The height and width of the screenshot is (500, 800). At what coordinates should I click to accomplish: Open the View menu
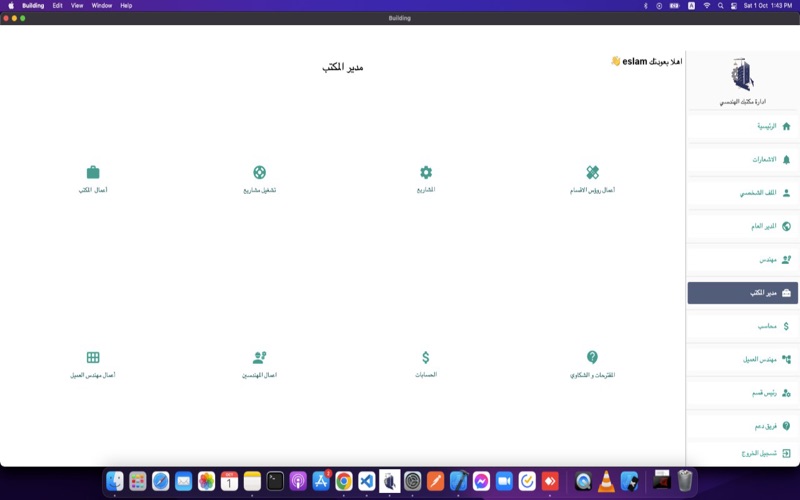77,6
